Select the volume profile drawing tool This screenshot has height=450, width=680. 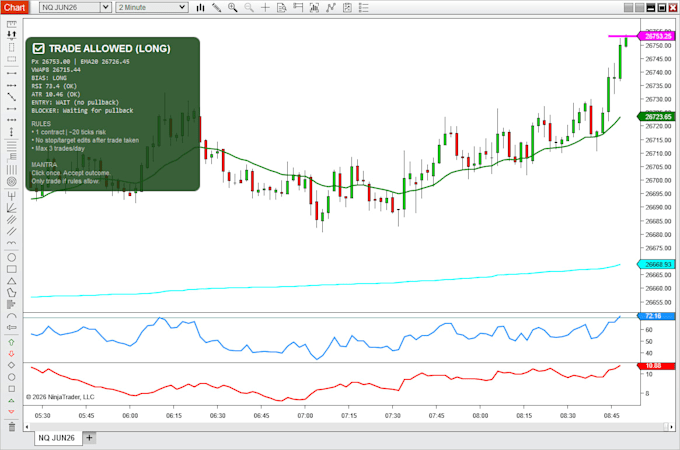(x=12, y=304)
